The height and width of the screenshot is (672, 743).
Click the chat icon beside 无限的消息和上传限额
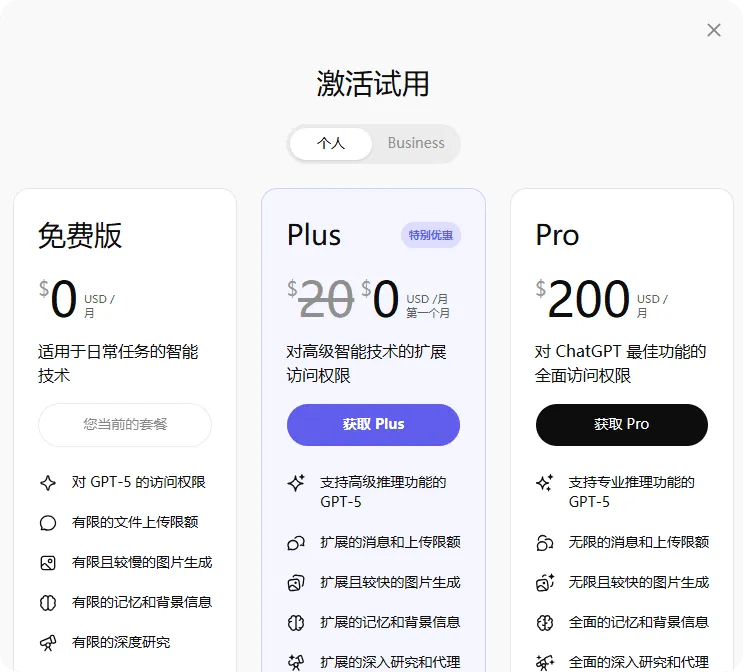coord(544,543)
